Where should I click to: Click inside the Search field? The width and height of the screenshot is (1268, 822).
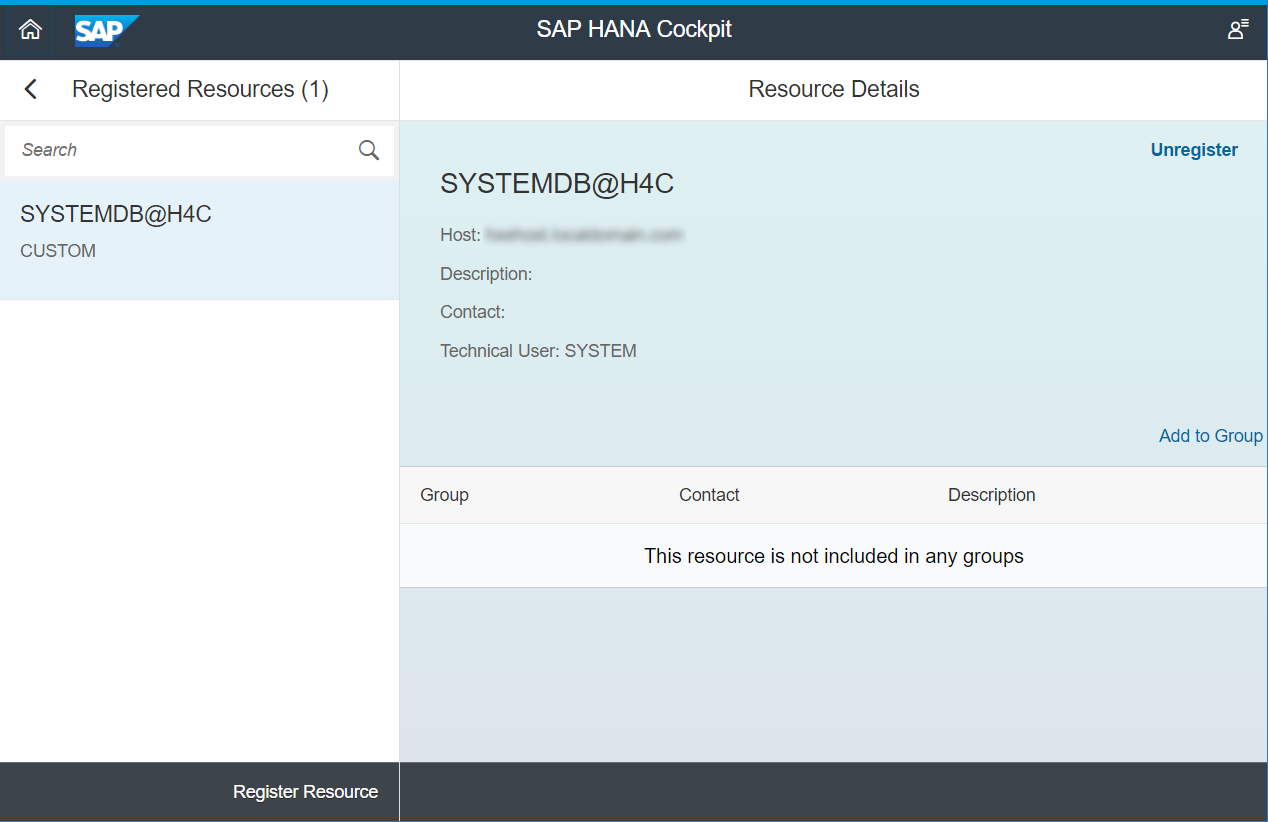point(170,149)
